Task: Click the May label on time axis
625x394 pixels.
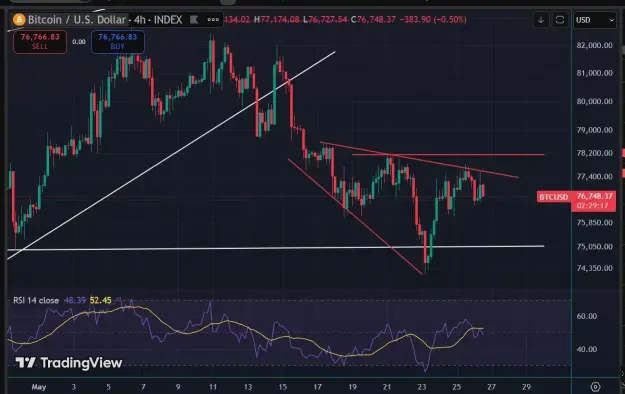Action: [39, 387]
